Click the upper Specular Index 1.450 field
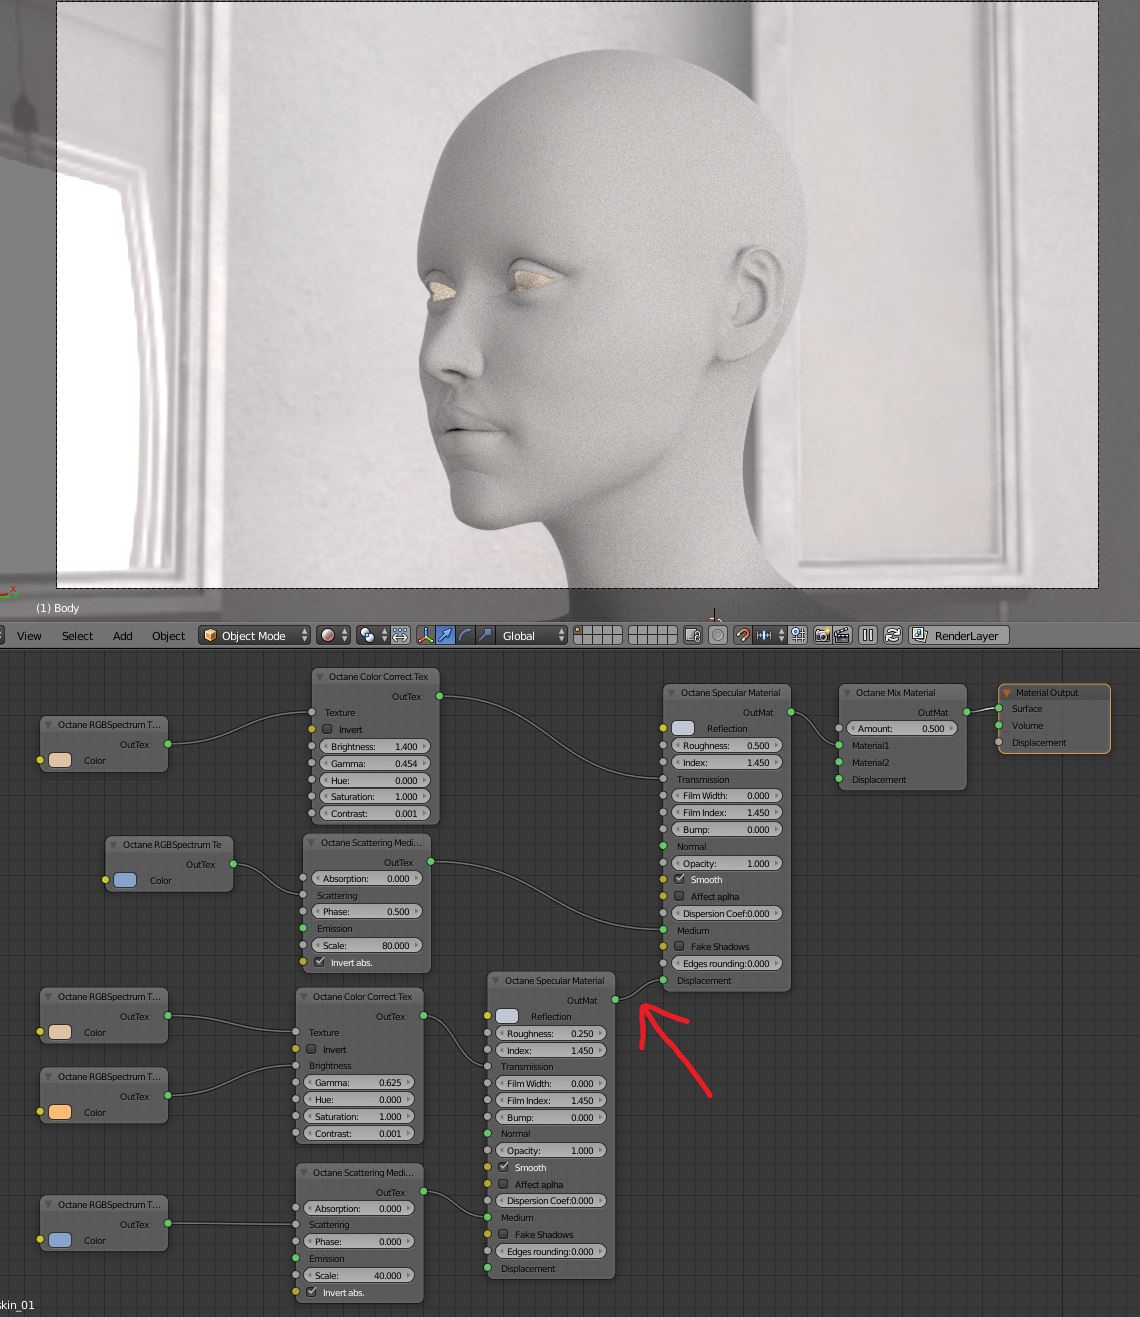This screenshot has height=1317, width=1140. (727, 762)
